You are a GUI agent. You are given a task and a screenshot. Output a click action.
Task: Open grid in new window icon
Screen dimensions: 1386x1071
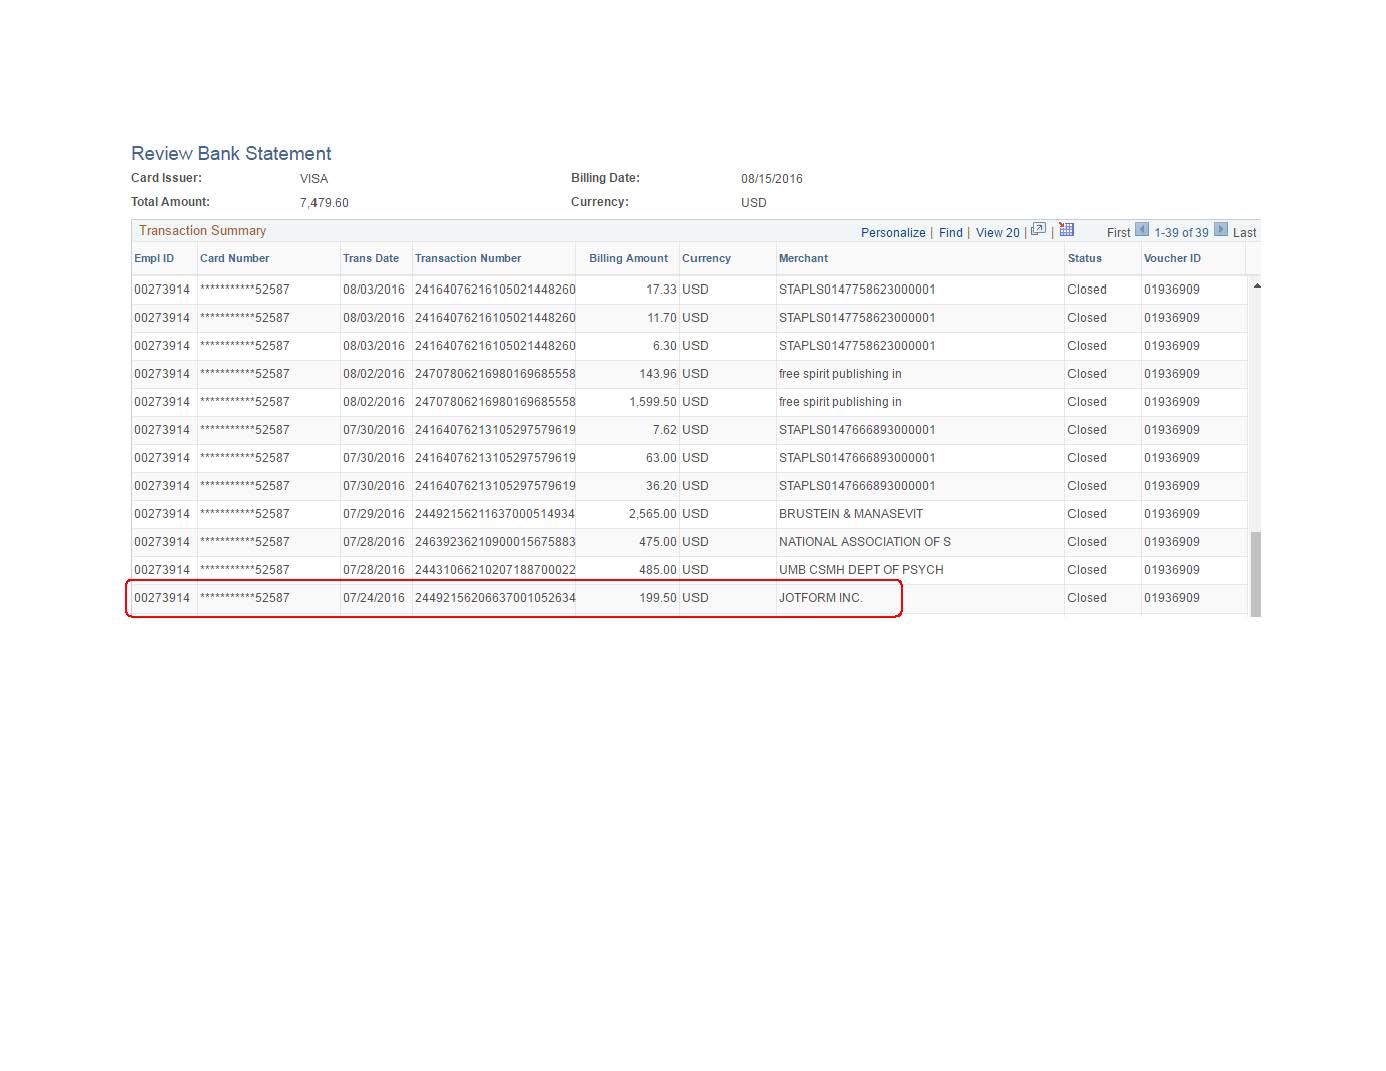click(x=1038, y=229)
